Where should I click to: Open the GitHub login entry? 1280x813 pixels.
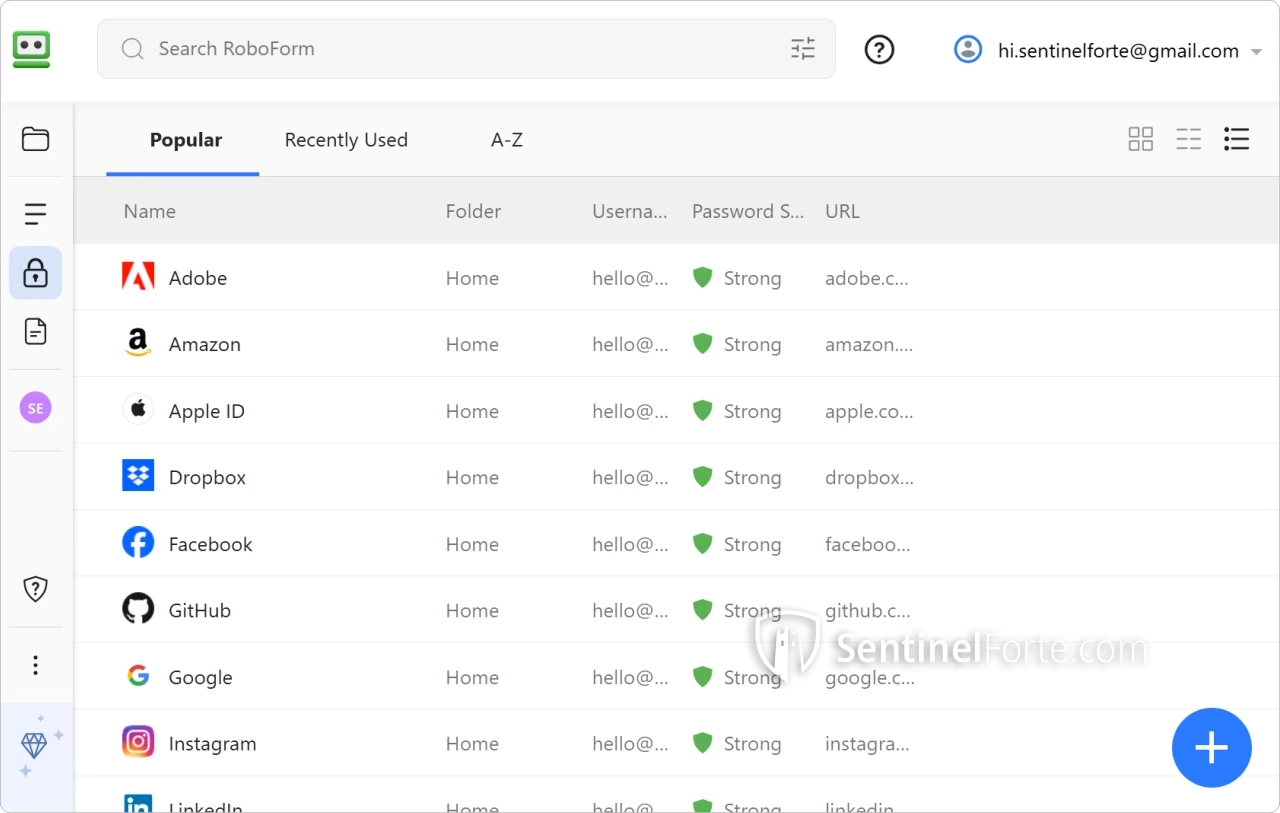coord(676,610)
